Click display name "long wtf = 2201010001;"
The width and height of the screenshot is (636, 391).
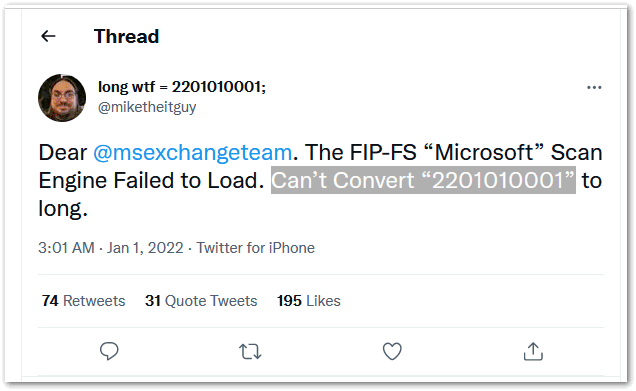click(182, 86)
